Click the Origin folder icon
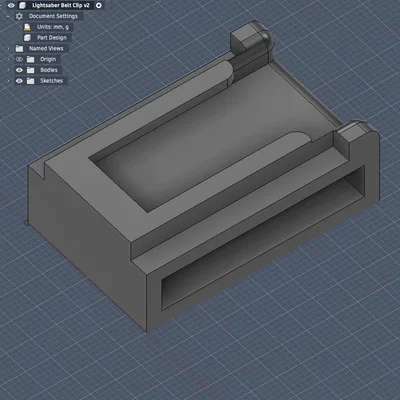The height and width of the screenshot is (400, 400). point(31,59)
